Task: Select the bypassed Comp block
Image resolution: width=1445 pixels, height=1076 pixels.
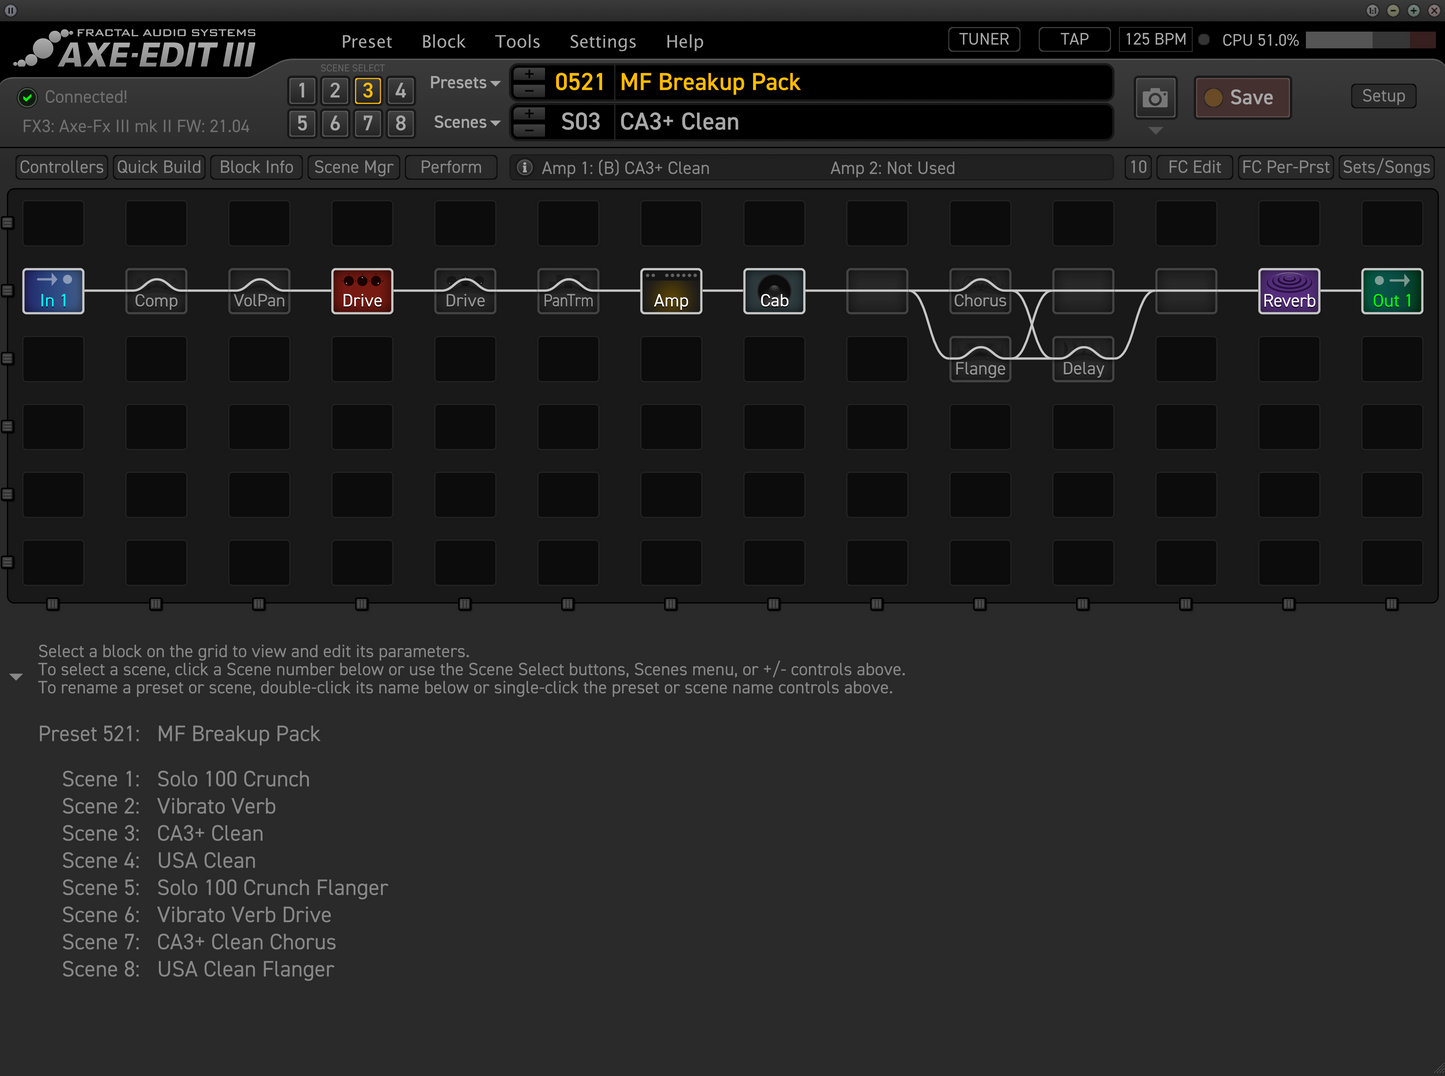Action: (x=156, y=291)
